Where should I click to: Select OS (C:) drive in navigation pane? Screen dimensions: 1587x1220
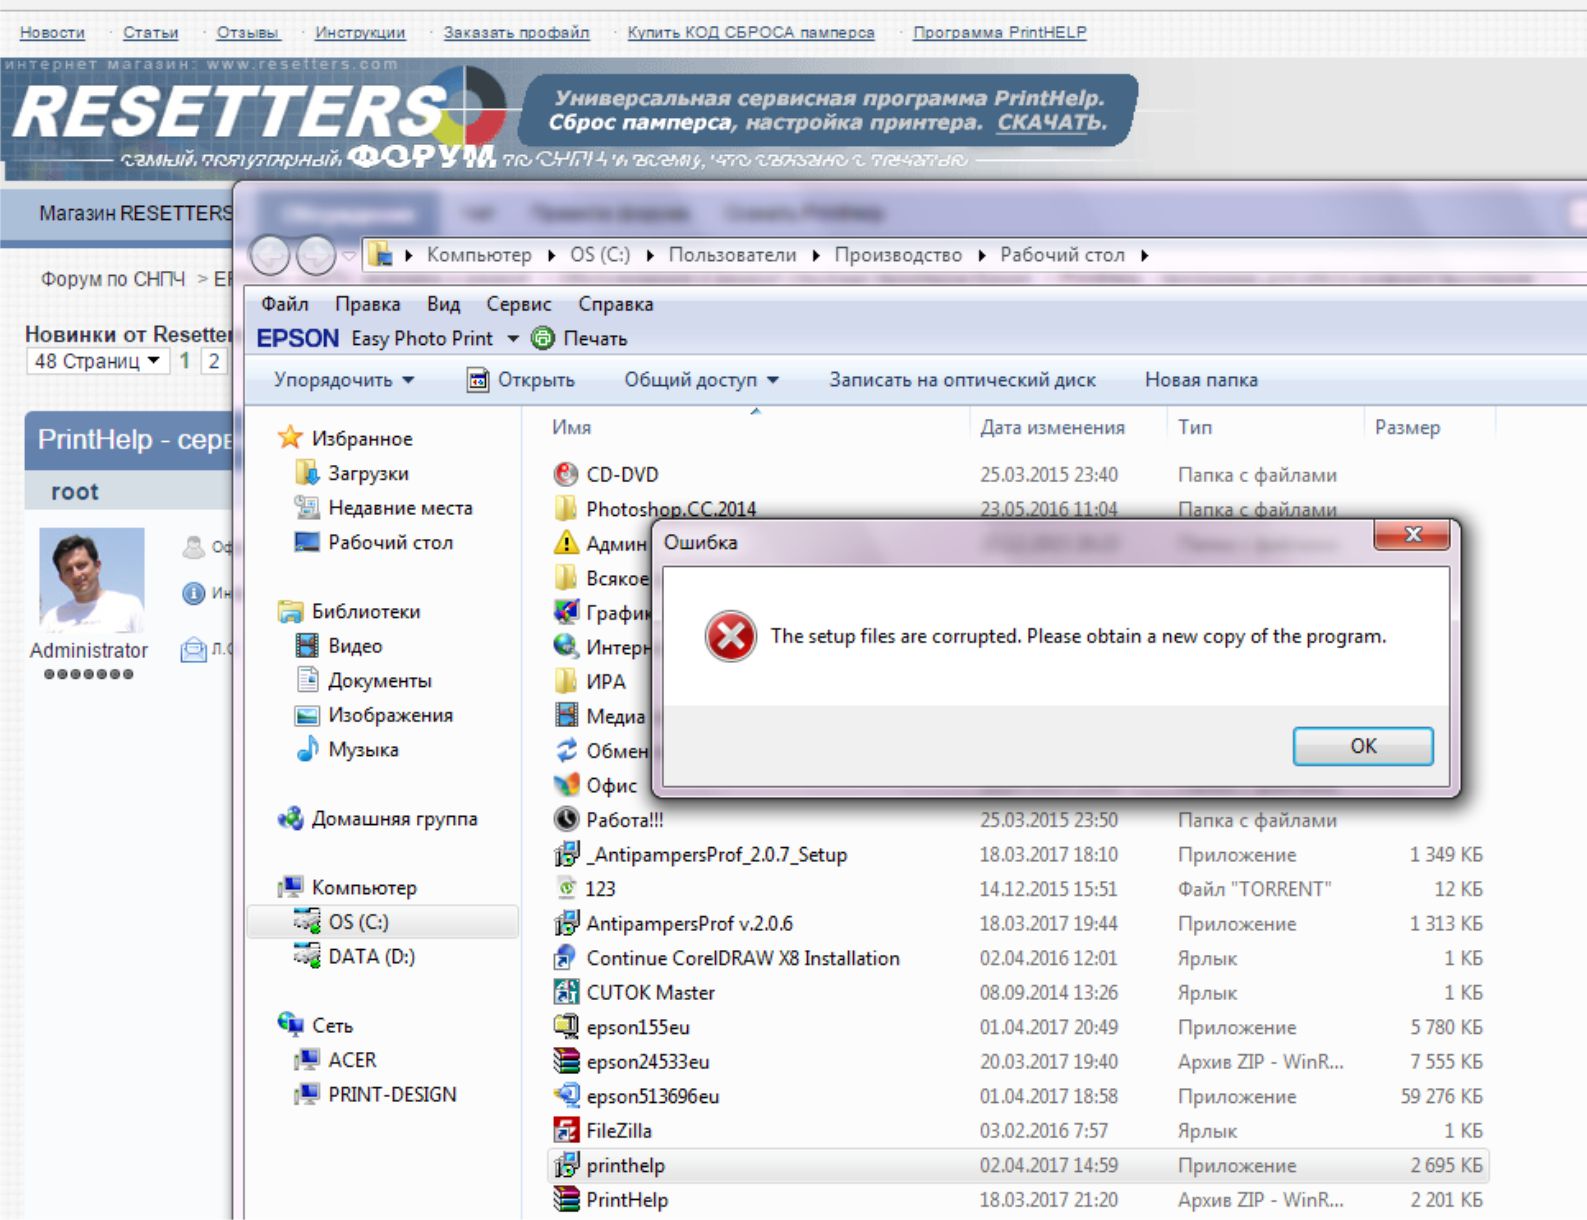(358, 922)
